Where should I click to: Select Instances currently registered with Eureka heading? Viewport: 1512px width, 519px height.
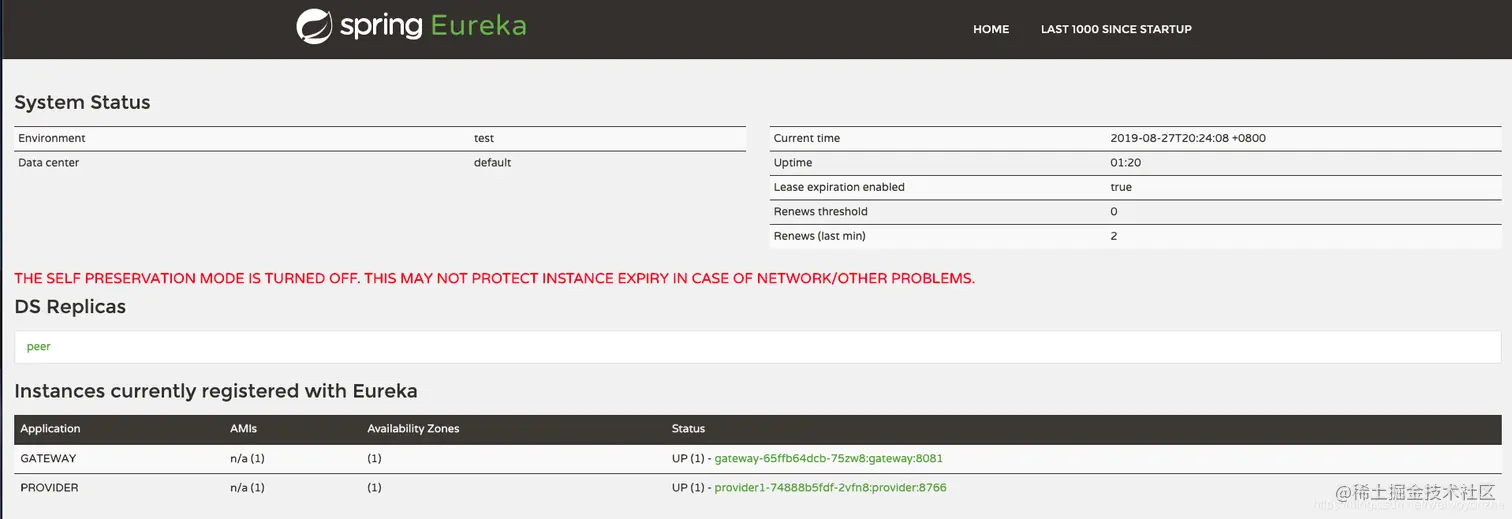click(216, 391)
